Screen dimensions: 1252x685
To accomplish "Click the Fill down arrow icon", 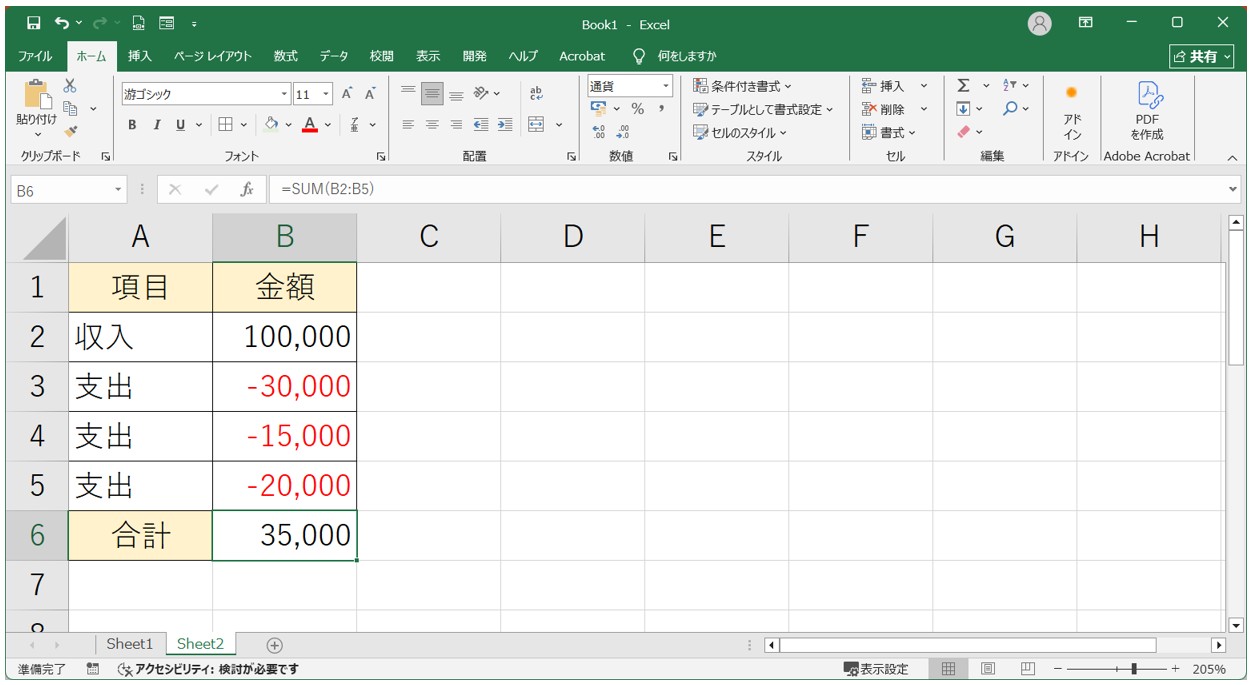I will pos(963,109).
